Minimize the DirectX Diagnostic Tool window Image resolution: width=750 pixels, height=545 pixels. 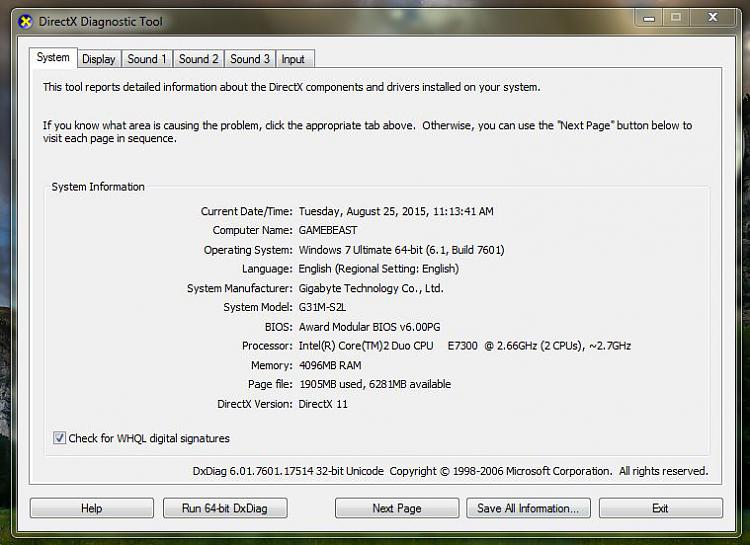649,18
